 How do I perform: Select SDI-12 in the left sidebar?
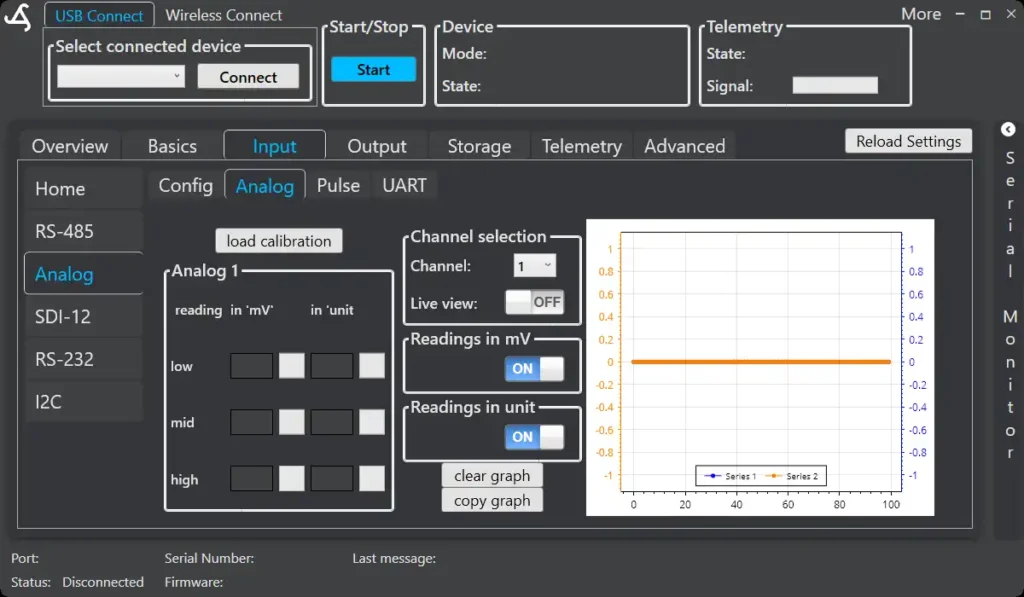click(63, 316)
